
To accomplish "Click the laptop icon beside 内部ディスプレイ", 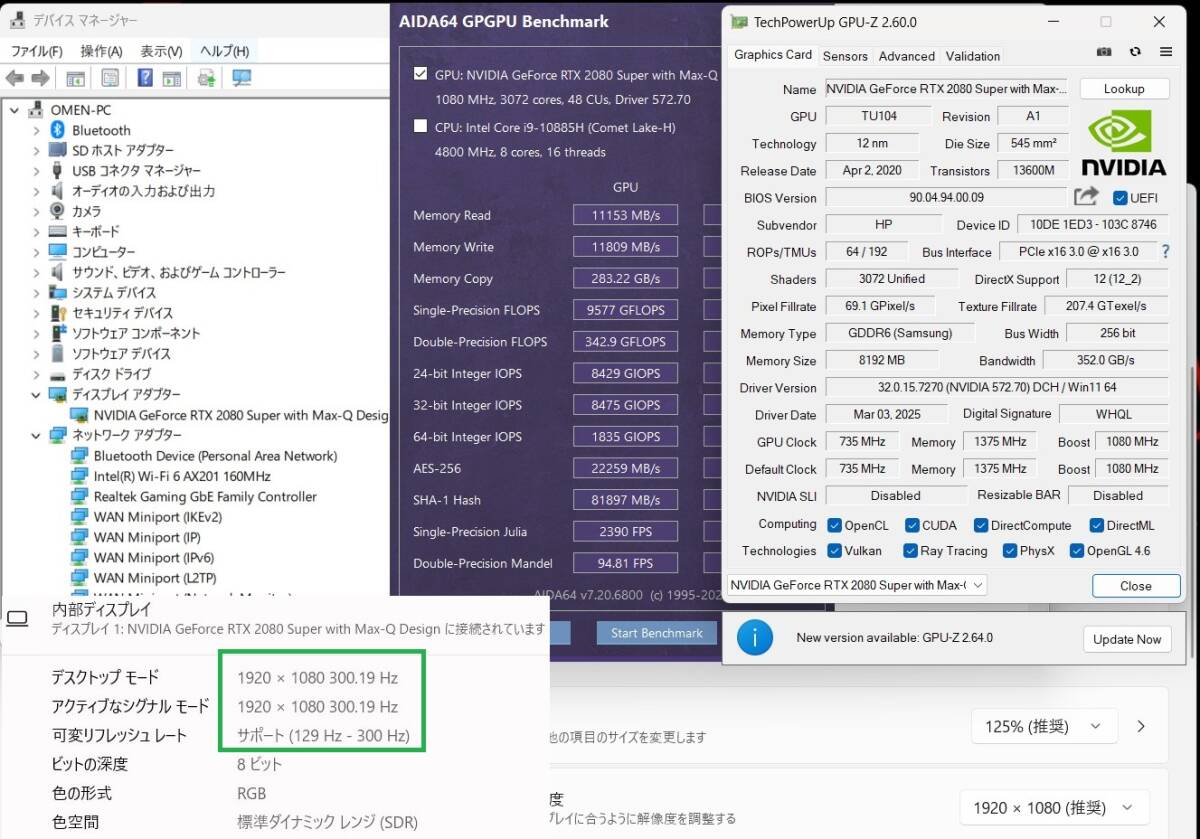I will point(16,619).
